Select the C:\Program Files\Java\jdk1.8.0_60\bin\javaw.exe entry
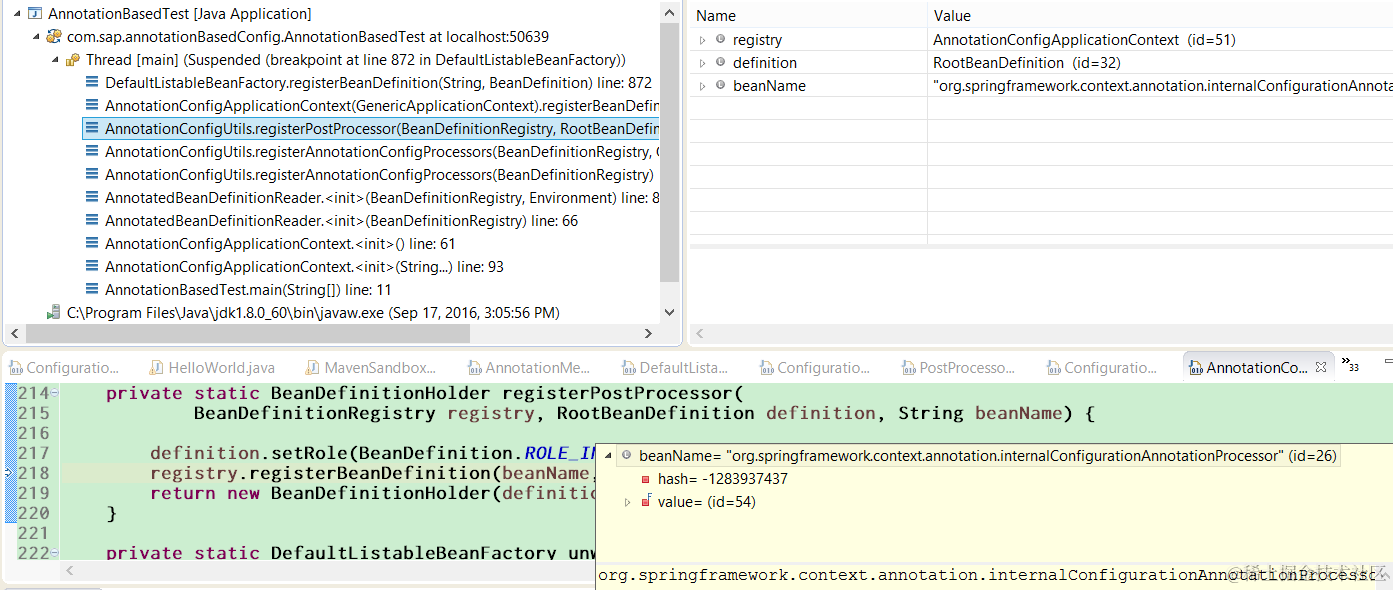 [313, 313]
